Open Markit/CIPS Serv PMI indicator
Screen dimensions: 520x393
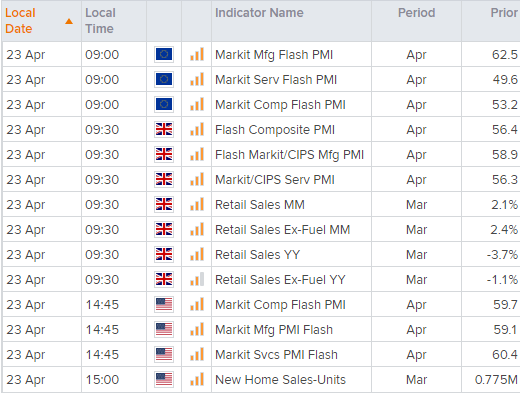tap(275, 180)
